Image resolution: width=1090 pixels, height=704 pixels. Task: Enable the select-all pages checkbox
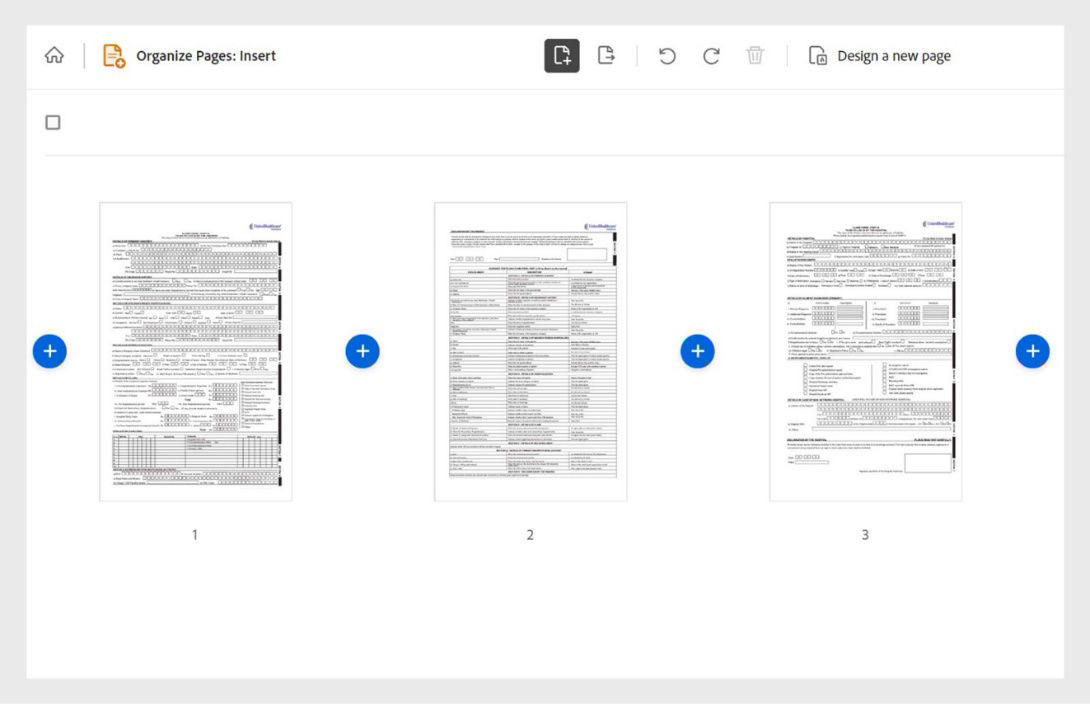click(52, 121)
